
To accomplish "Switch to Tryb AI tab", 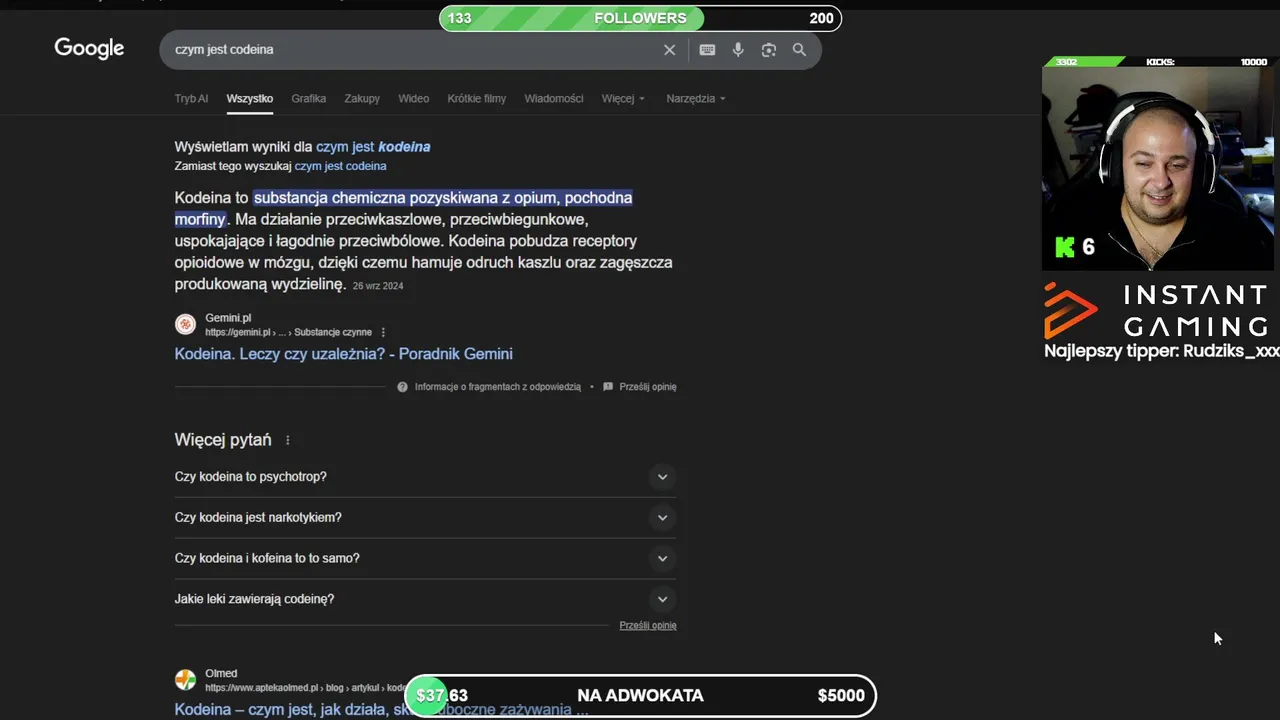I will tap(191, 99).
